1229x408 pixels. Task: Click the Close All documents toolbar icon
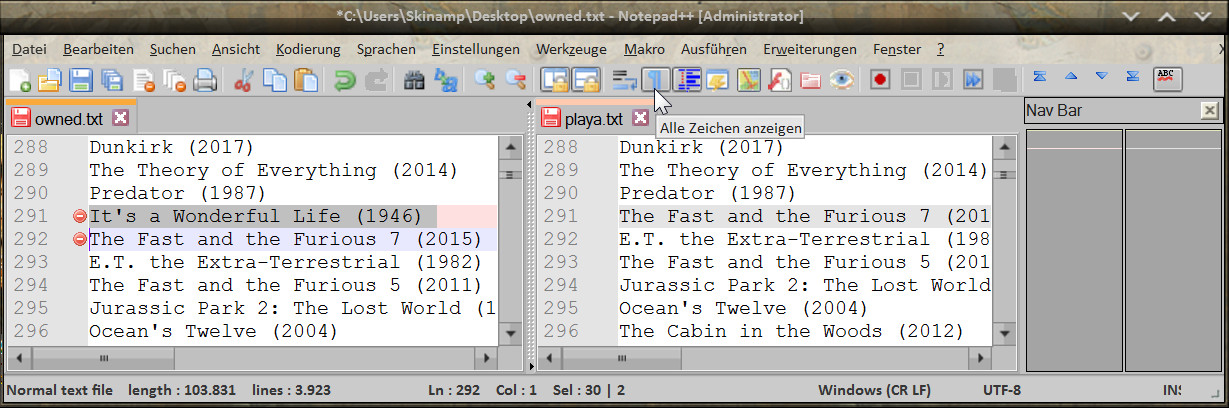click(x=174, y=80)
